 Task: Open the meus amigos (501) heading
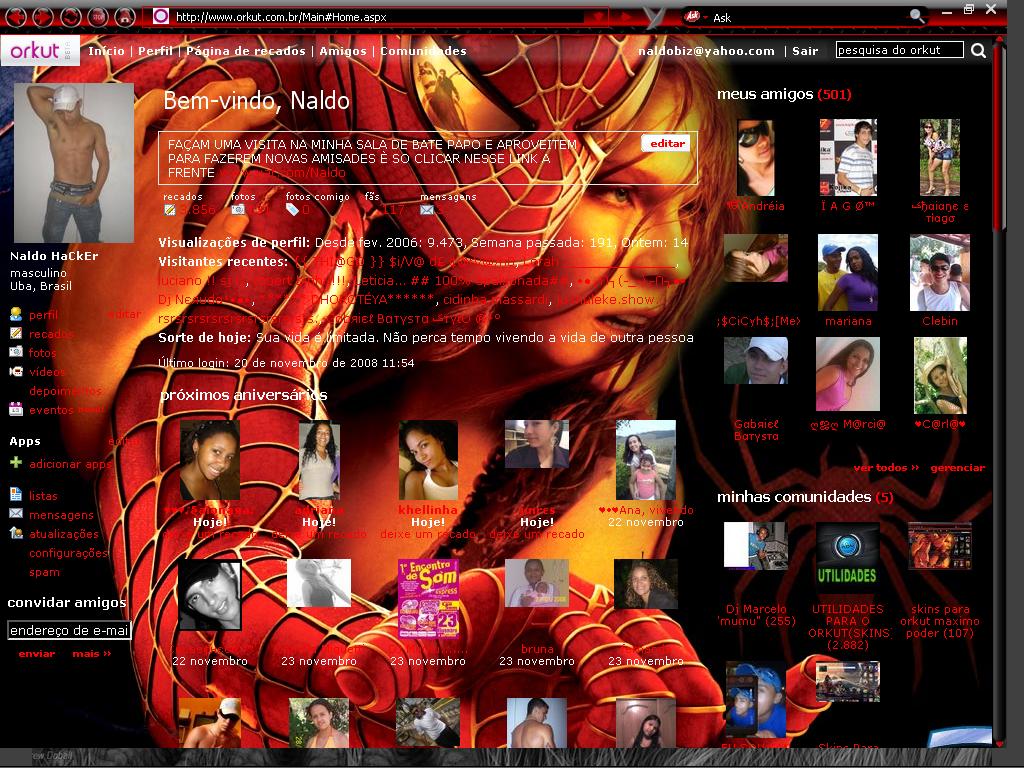tap(784, 94)
